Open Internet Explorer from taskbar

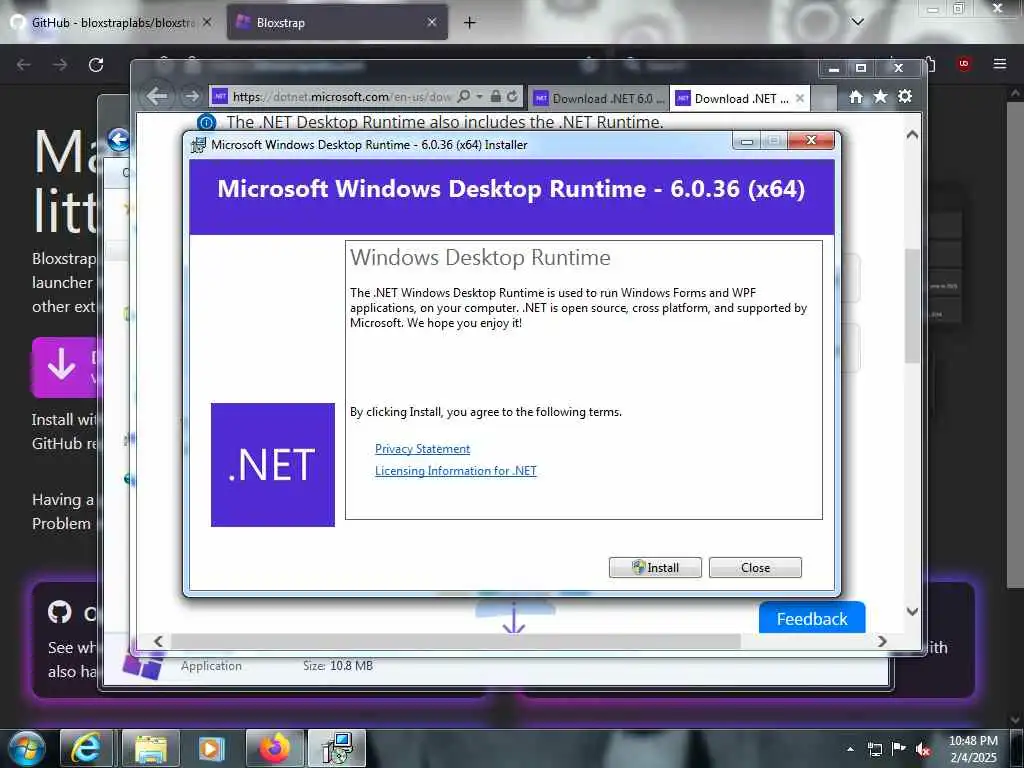(86, 748)
